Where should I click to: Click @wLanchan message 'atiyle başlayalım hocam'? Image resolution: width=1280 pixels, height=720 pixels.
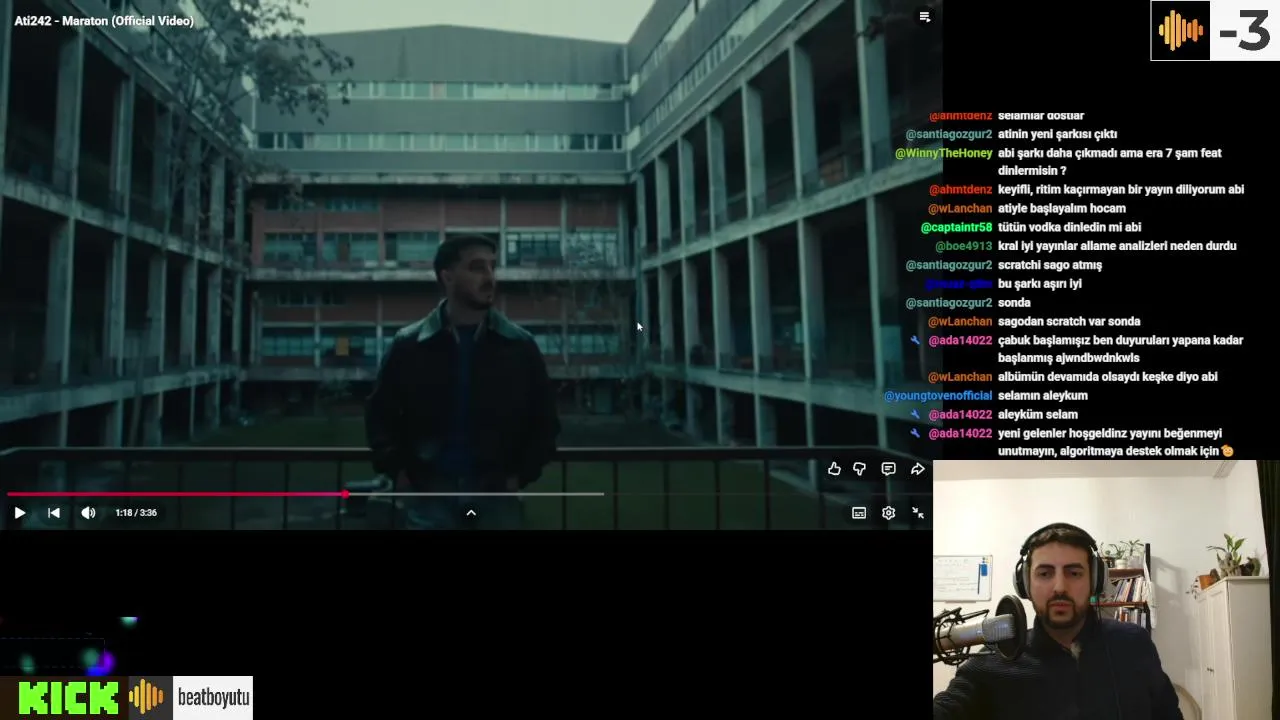click(x=1062, y=209)
